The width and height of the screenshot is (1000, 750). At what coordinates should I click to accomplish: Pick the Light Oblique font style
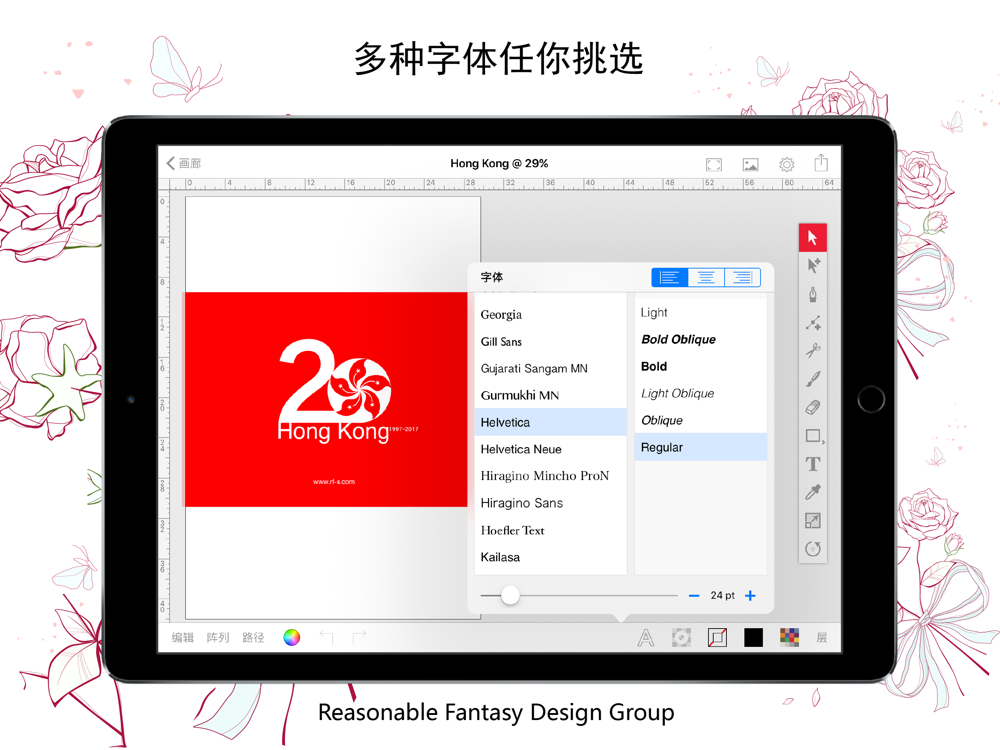click(x=701, y=393)
